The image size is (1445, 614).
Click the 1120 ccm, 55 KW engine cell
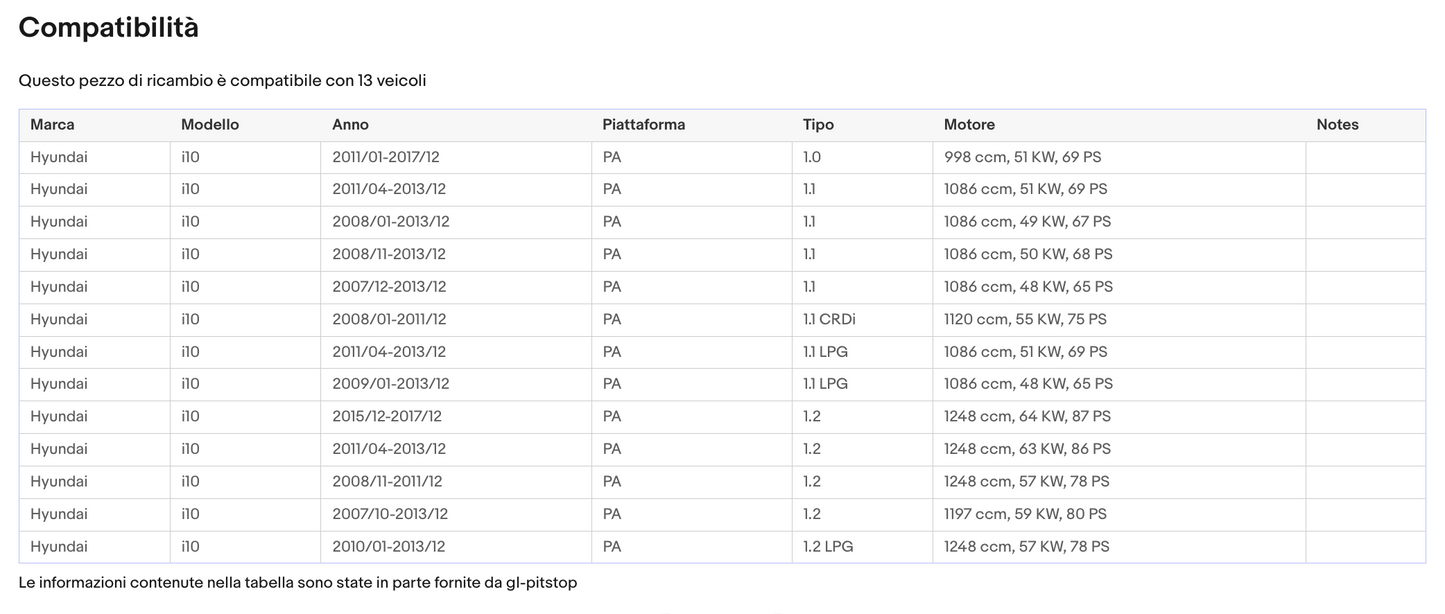tap(1025, 320)
